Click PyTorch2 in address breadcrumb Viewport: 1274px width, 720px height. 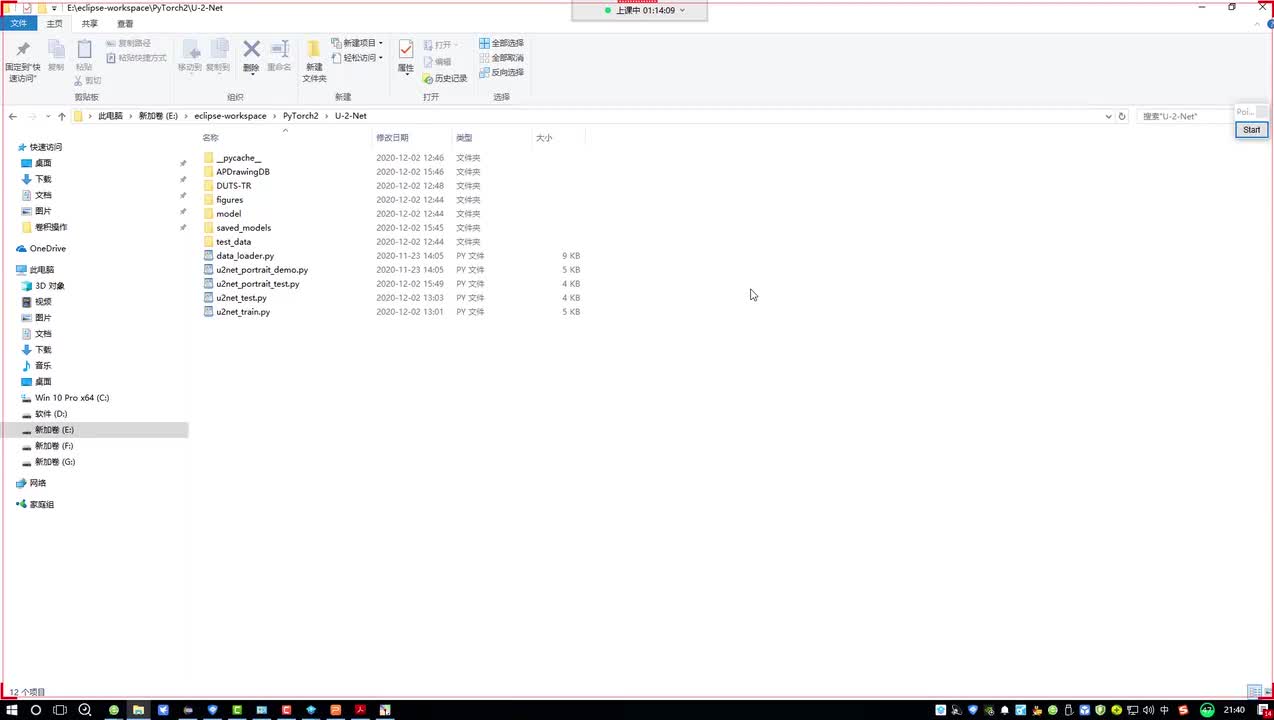[x=300, y=116]
